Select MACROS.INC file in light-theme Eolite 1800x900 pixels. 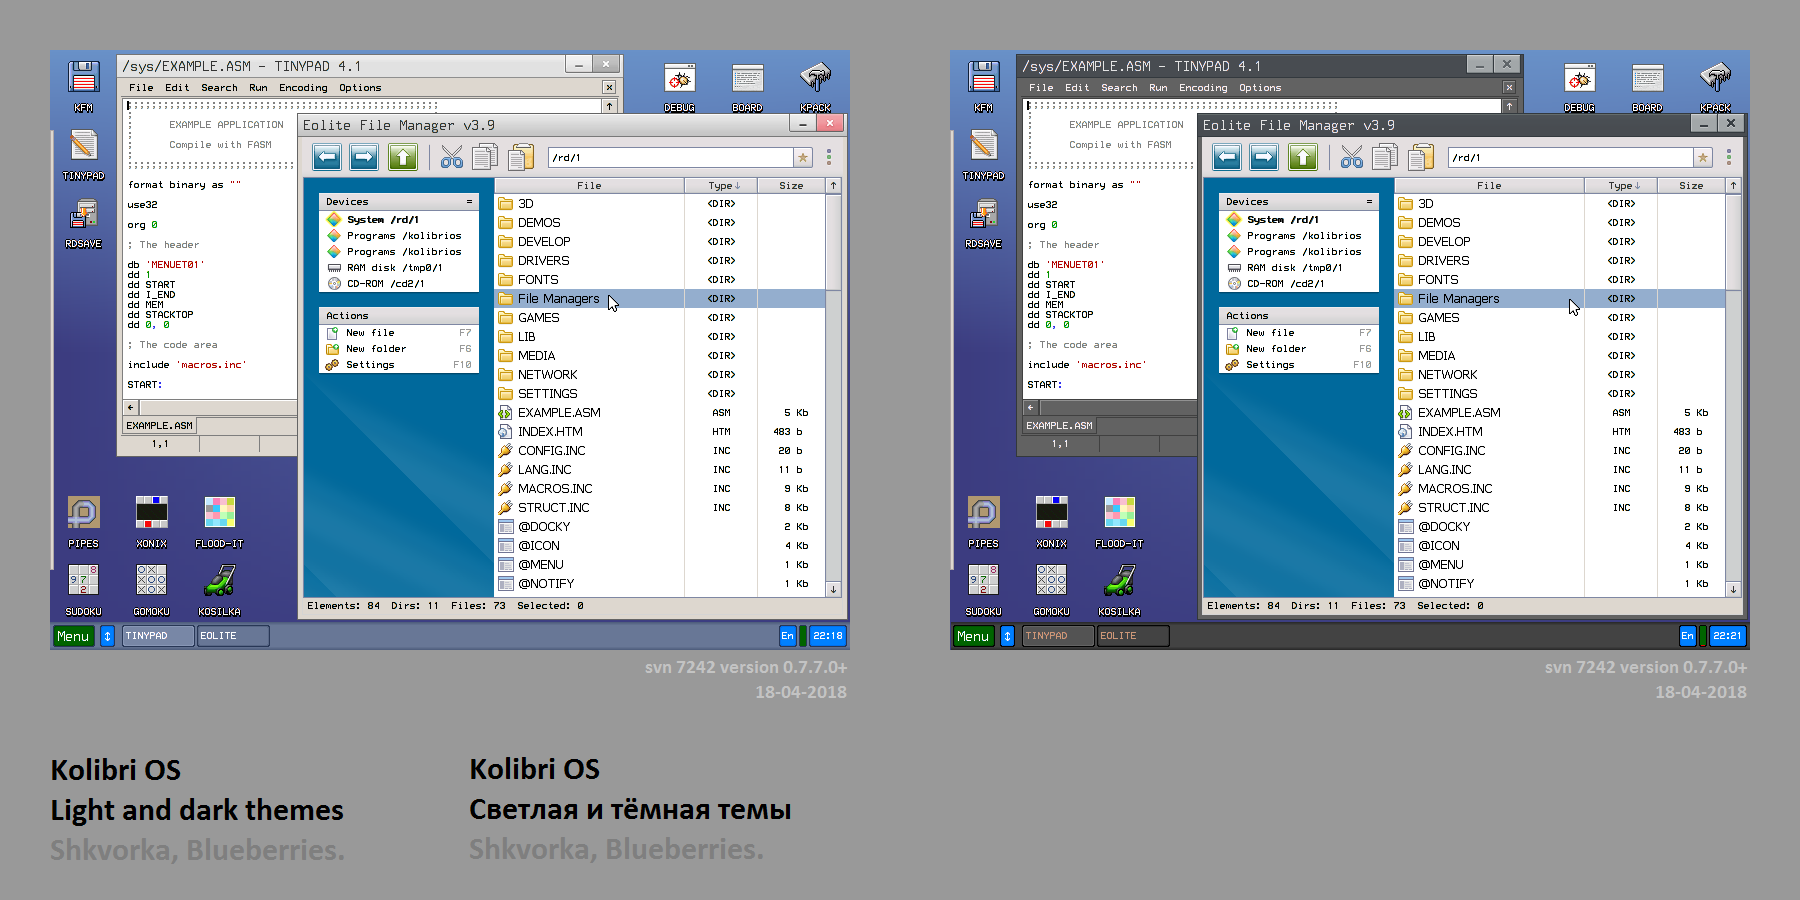pos(660,489)
